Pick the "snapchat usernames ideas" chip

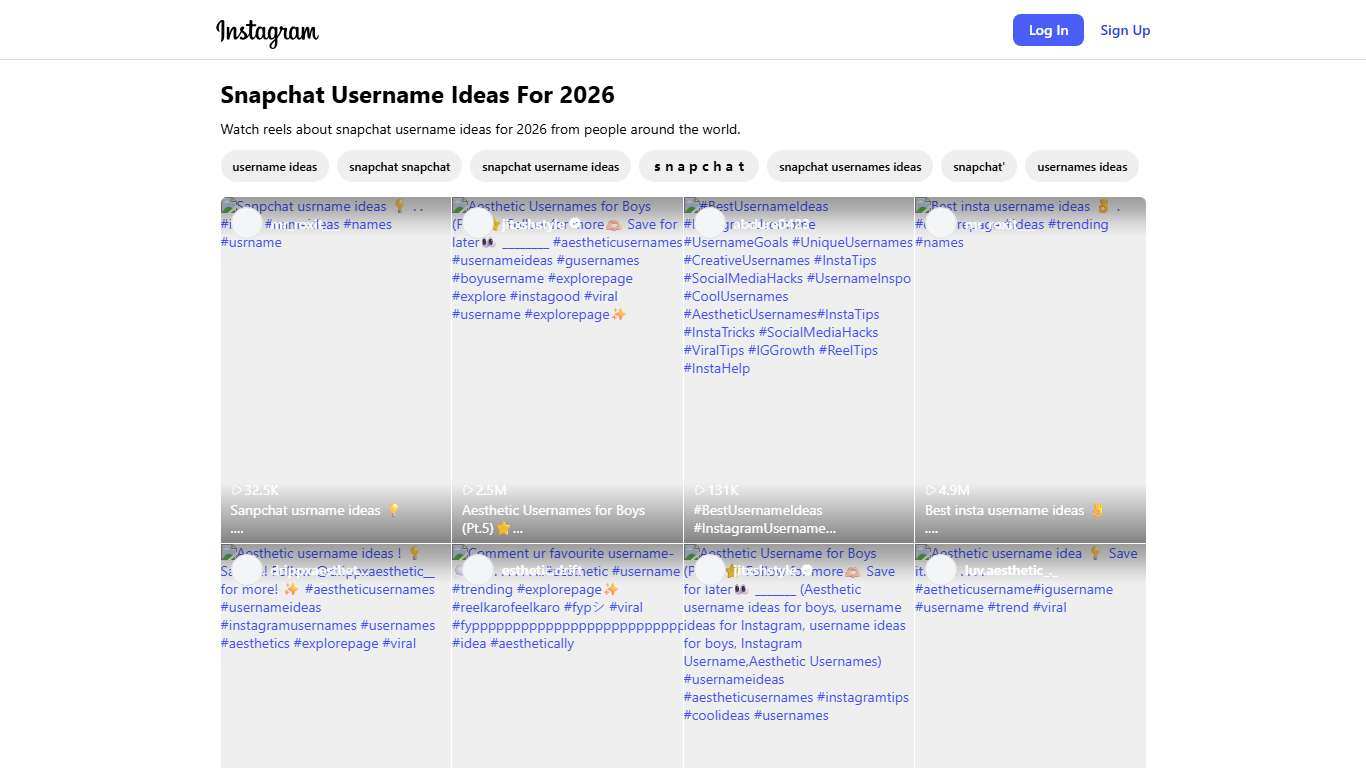pyautogui.click(x=850, y=167)
